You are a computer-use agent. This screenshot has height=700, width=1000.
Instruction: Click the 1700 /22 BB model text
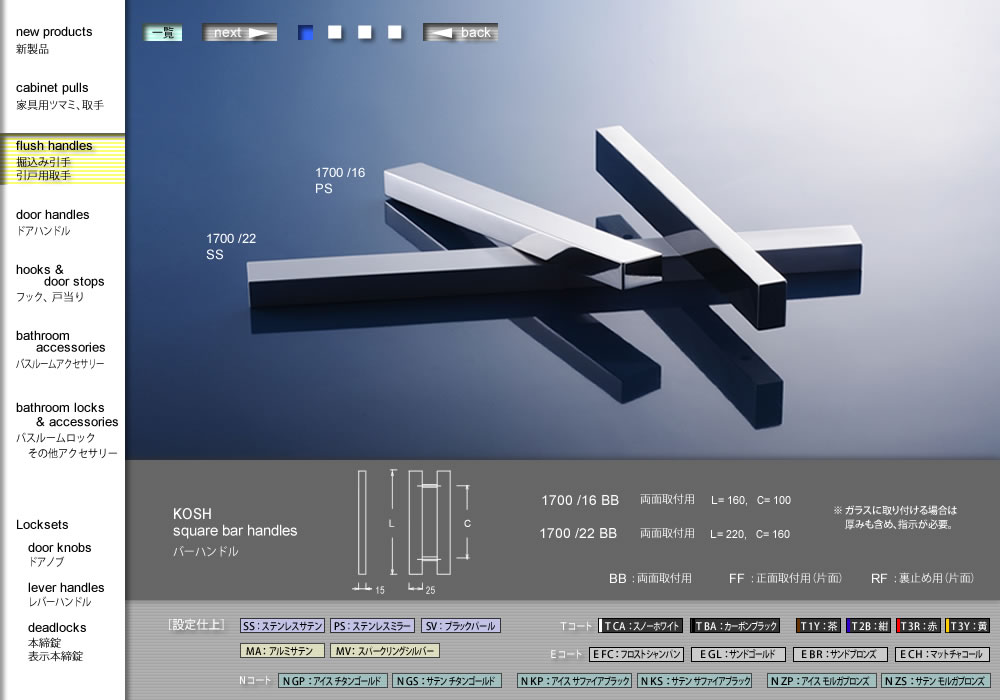(x=578, y=534)
